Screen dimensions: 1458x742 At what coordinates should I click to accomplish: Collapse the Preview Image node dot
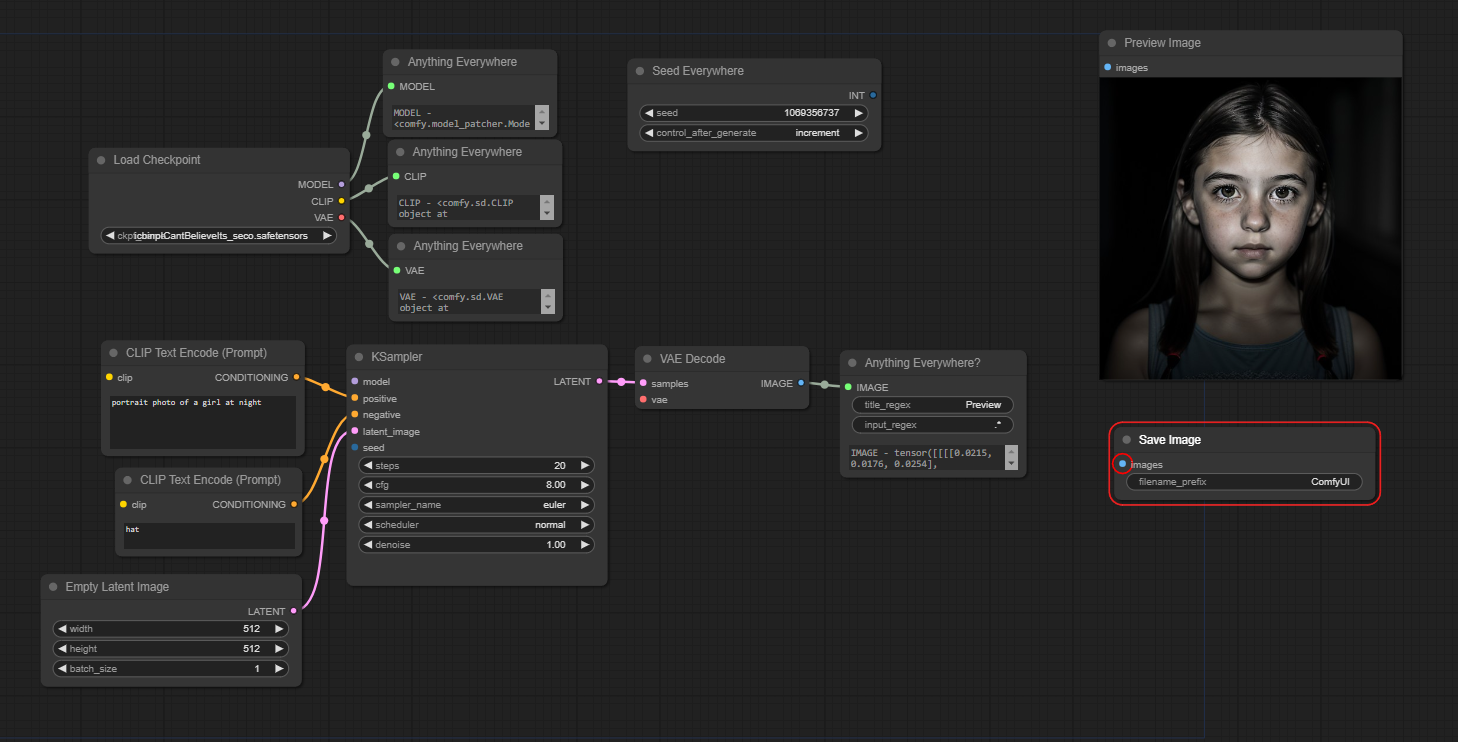coord(1111,43)
